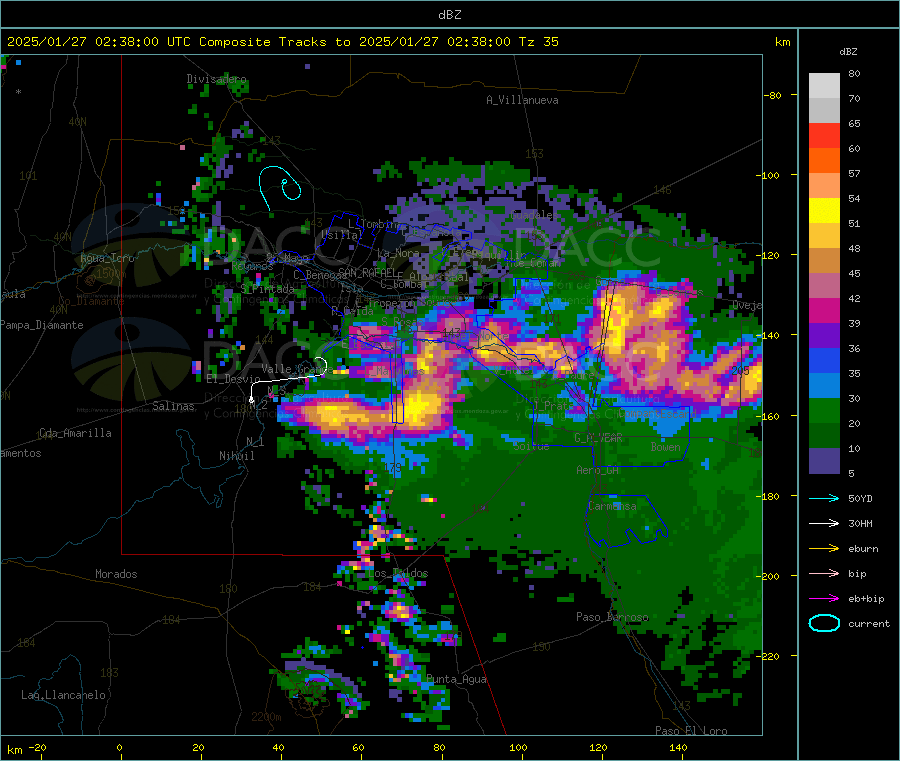Click the Punta_Agua map label
The height and width of the screenshot is (761, 900).
[x=456, y=679]
